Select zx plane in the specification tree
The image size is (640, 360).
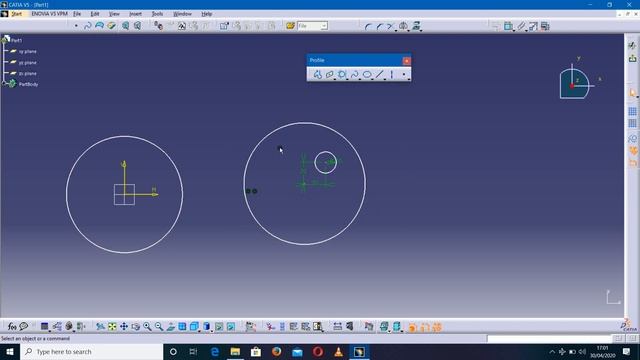(x=27, y=73)
